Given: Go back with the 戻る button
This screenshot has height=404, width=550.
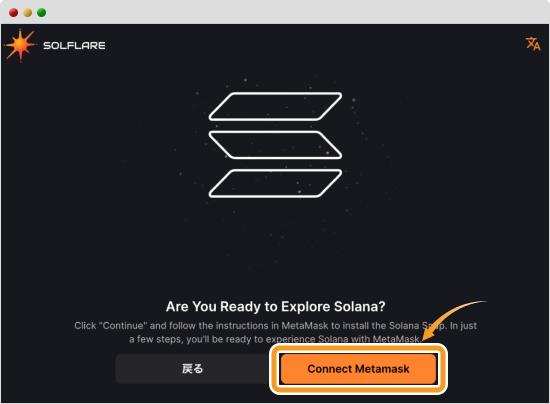Looking at the screenshot, I should pos(192,369).
